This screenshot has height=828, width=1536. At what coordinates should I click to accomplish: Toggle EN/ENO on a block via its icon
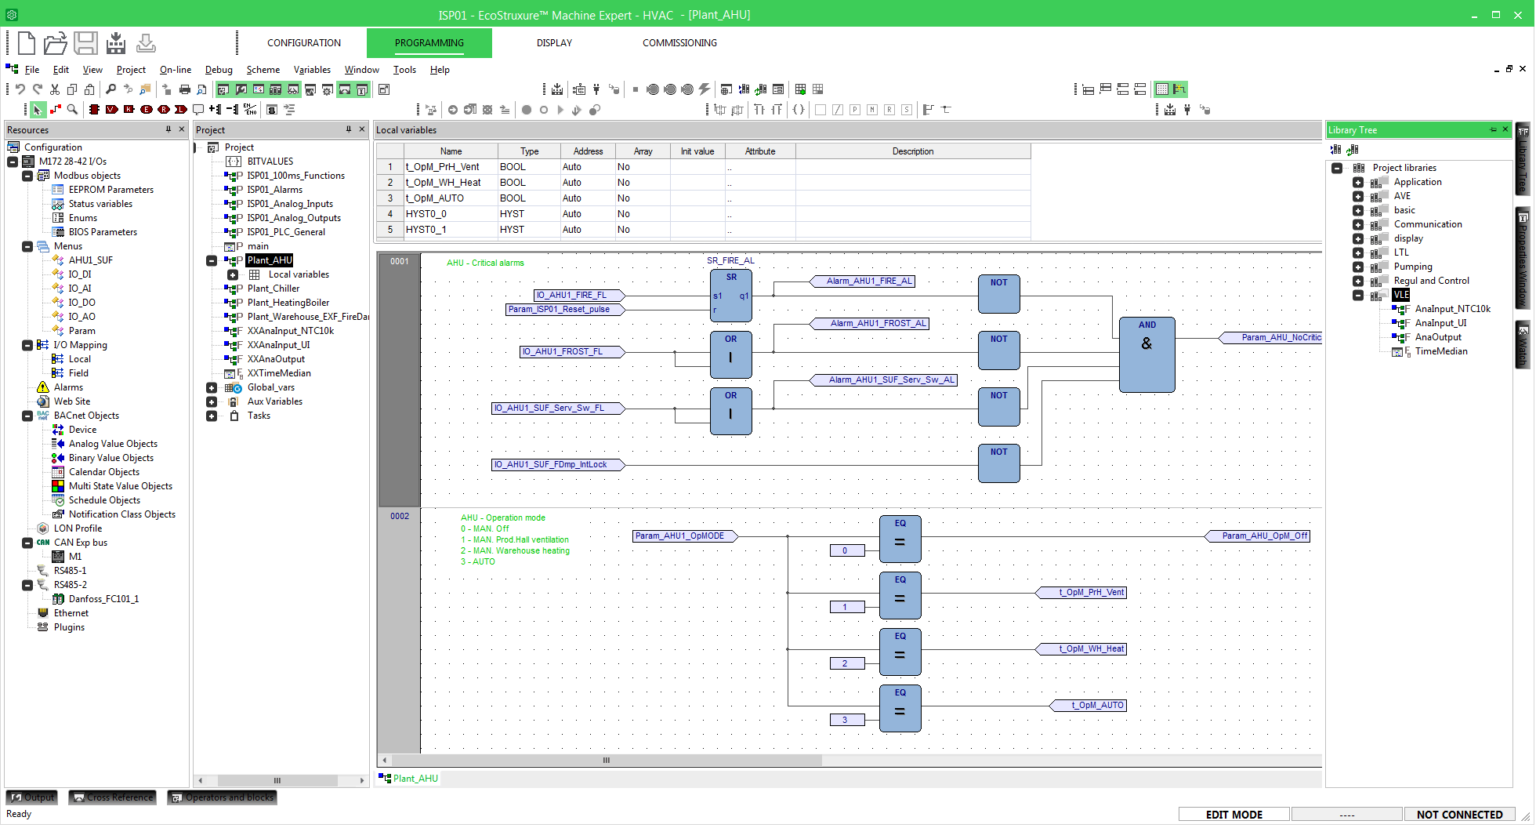point(250,110)
